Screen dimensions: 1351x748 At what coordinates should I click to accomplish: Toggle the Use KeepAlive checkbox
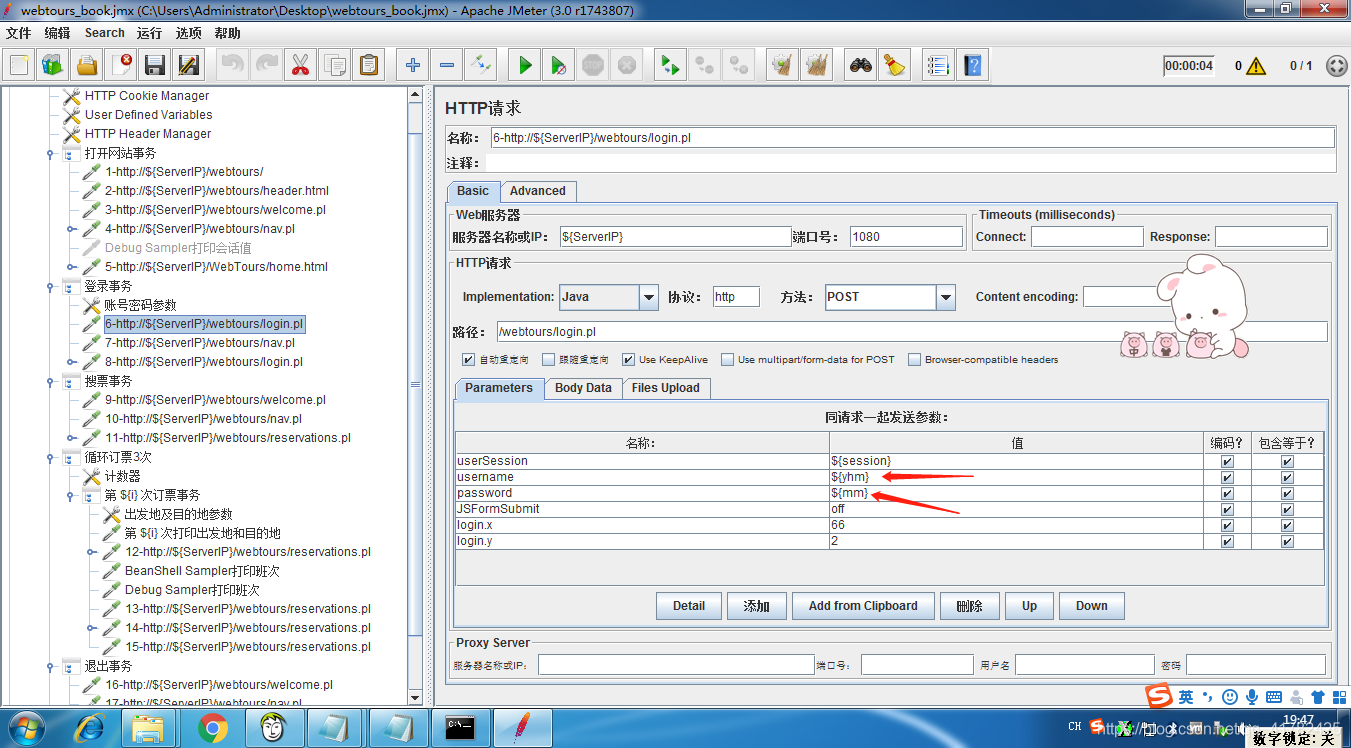click(x=628, y=359)
